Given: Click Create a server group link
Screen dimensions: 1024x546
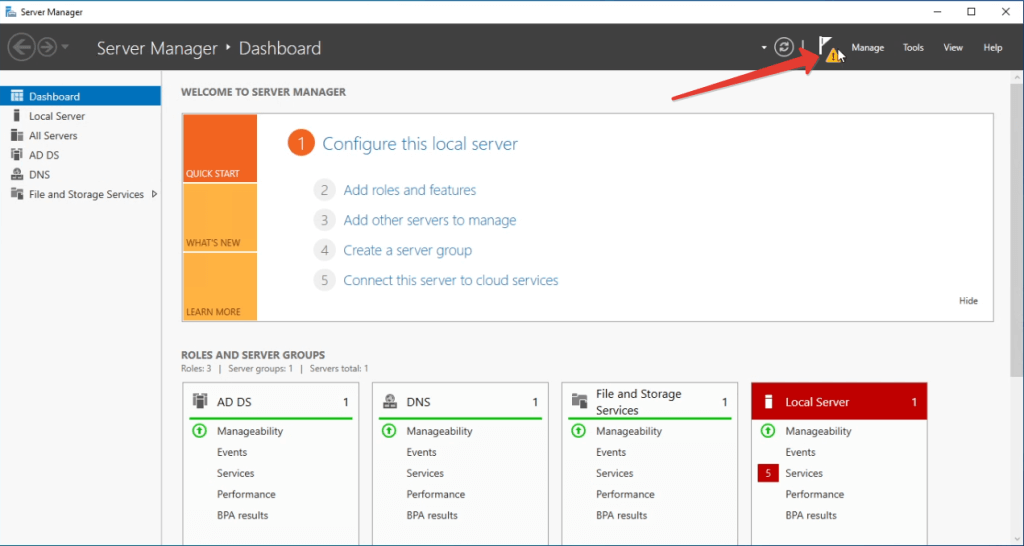Looking at the screenshot, I should click(408, 250).
